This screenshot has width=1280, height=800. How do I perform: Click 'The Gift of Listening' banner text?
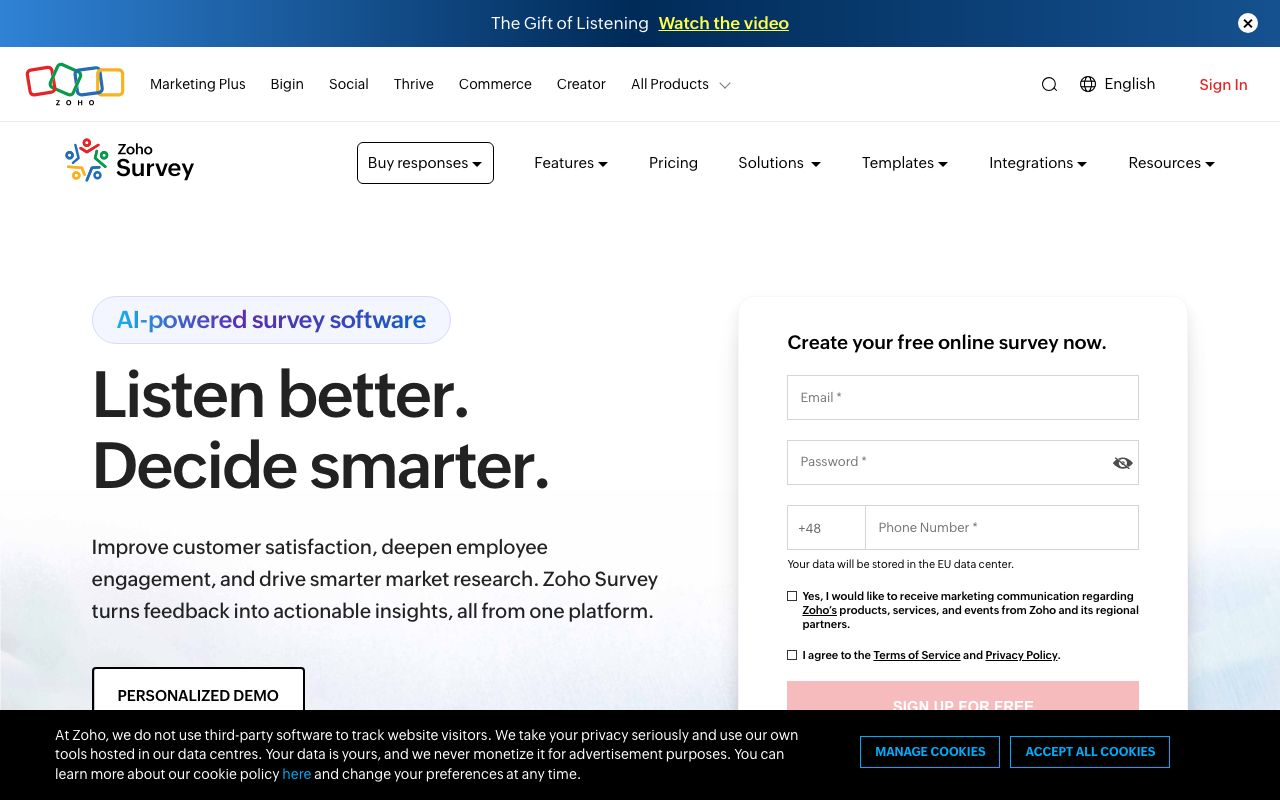570,23
